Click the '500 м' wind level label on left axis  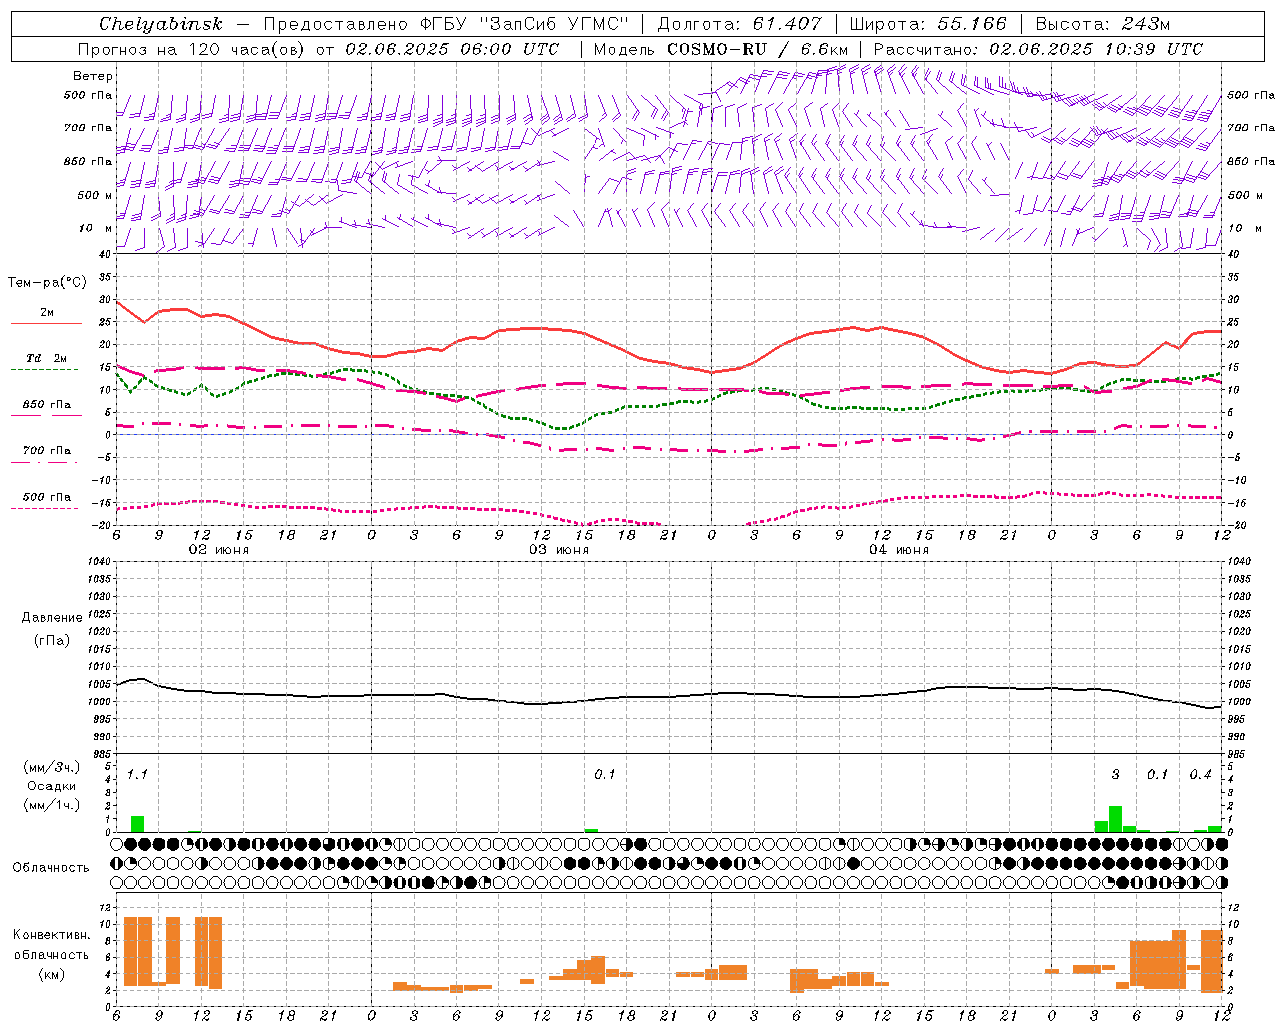pyautogui.click(x=95, y=195)
